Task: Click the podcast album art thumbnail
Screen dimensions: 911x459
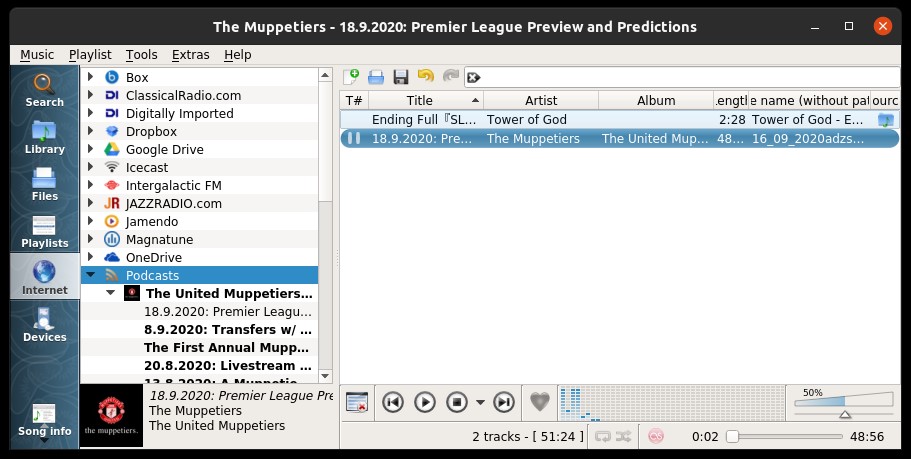Action: (x=111, y=415)
